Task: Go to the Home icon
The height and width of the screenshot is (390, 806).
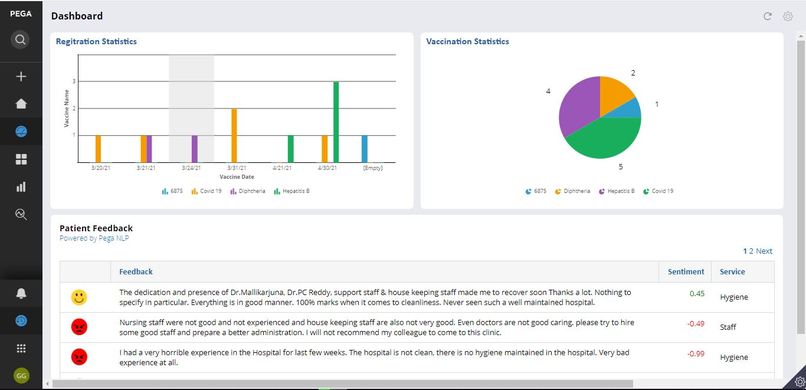Action: pos(21,104)
